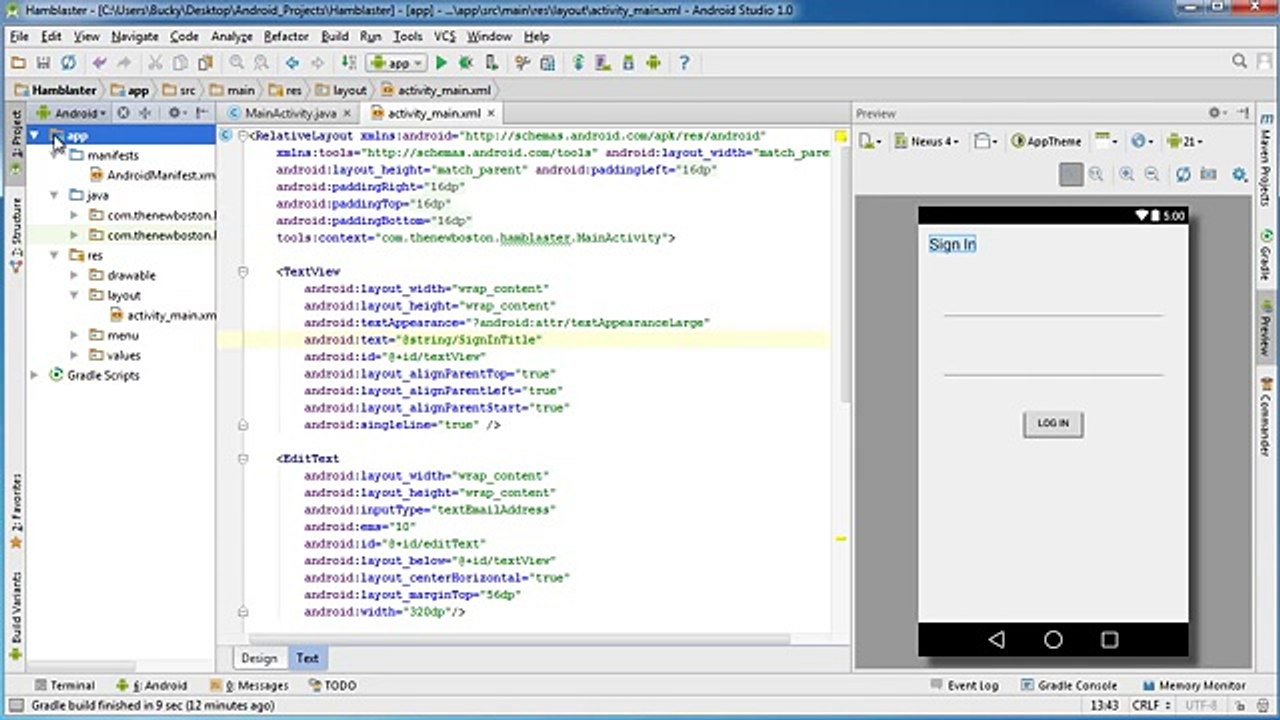
Task: Zoom in on the layout preview
Action: tap(1127, 174)
